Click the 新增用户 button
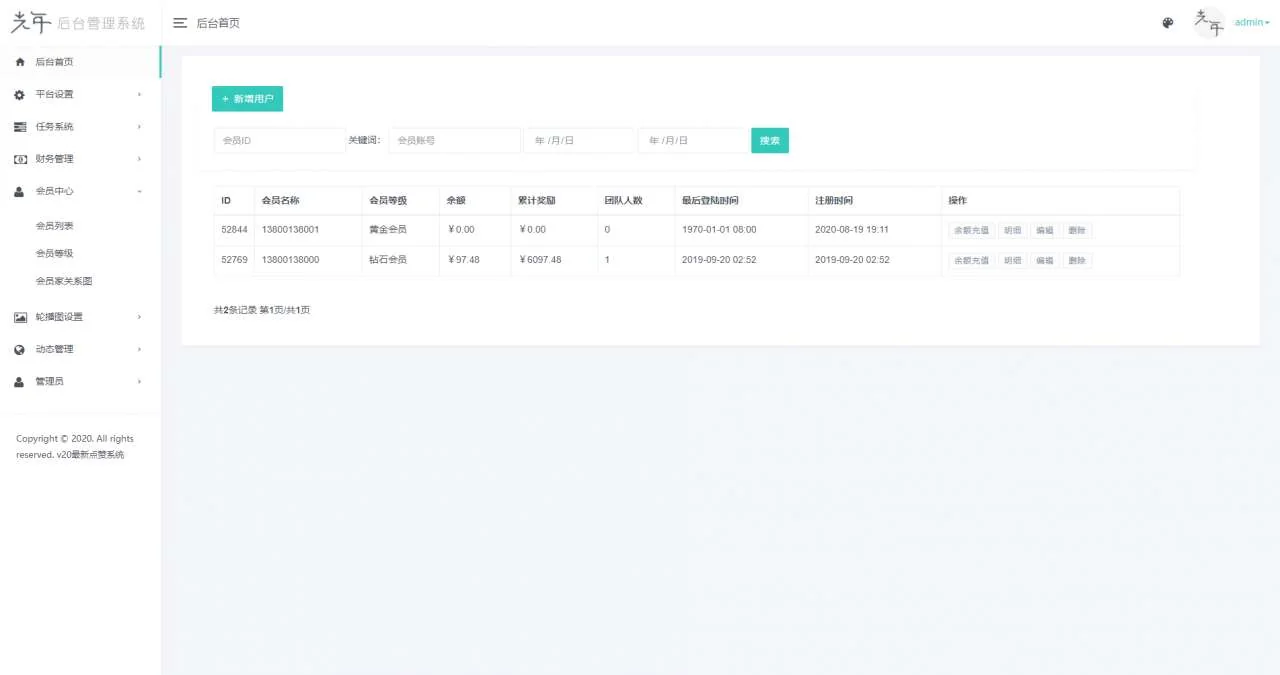The image size is (1280, 675). 247,99
